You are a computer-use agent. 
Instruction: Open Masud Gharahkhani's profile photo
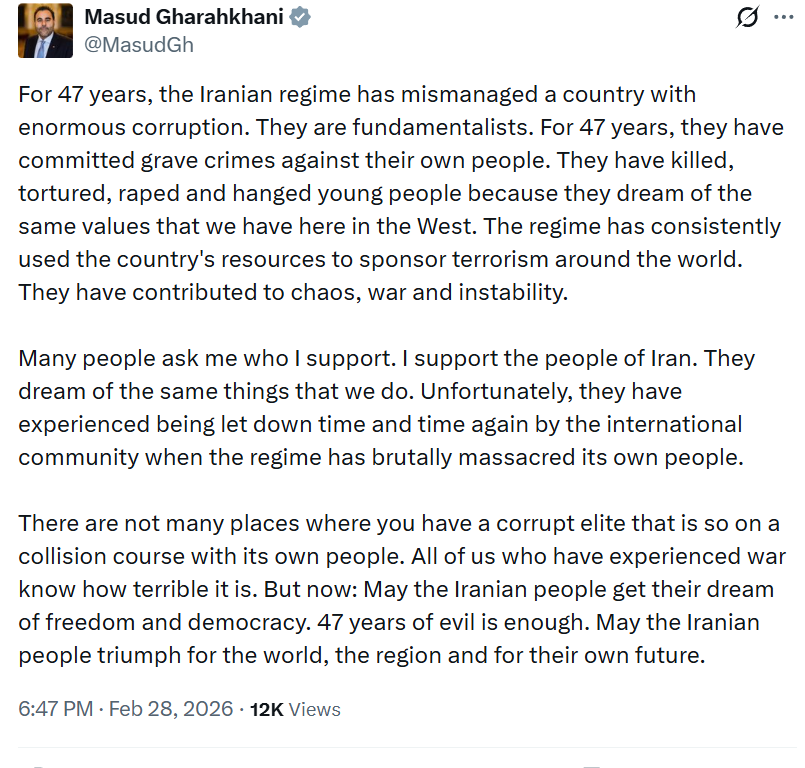[x=46, y=30]
